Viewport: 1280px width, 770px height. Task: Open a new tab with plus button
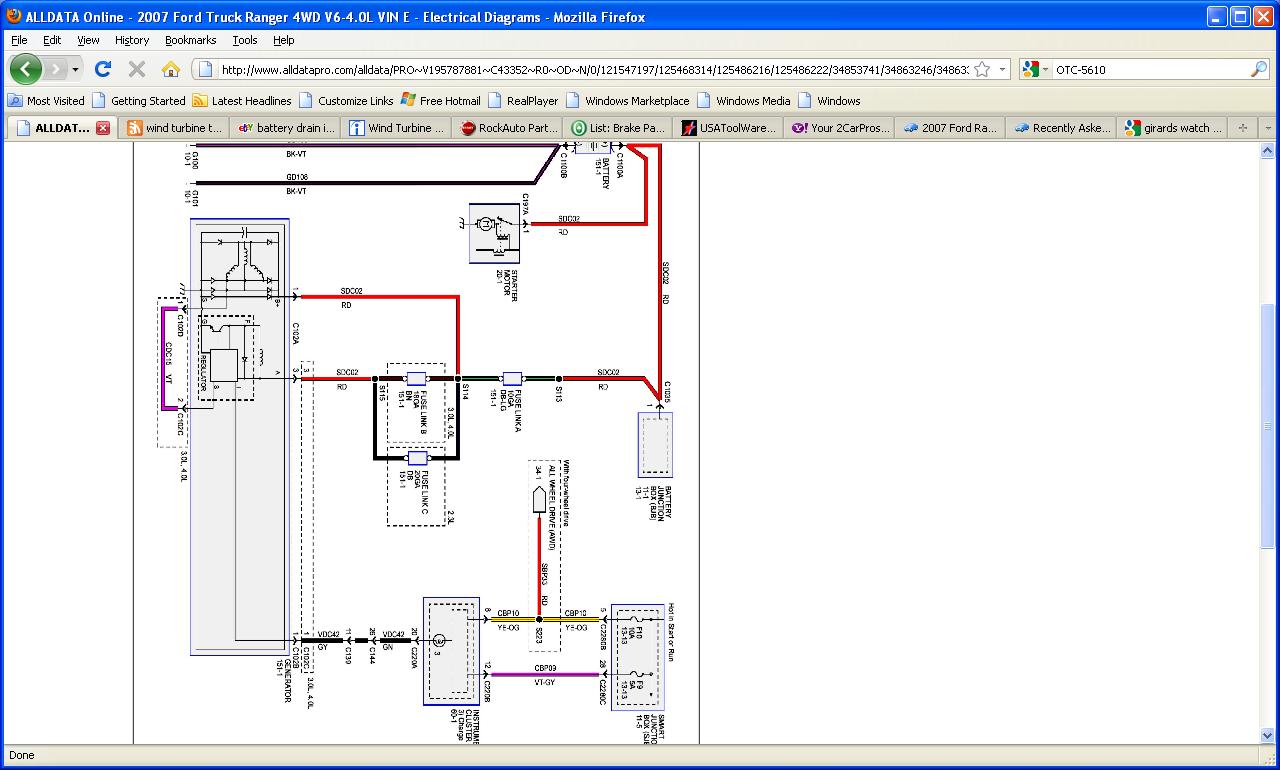[x=1243, y=128]
